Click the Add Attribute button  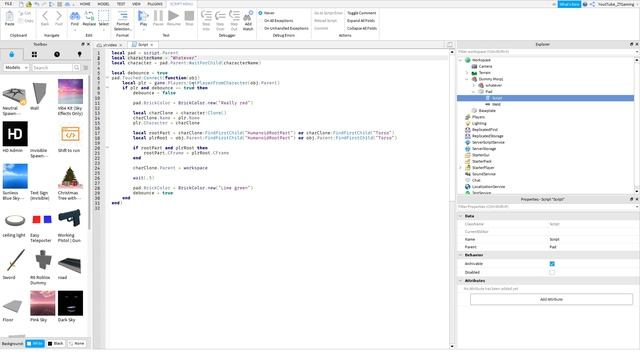[x=551, y=299]
